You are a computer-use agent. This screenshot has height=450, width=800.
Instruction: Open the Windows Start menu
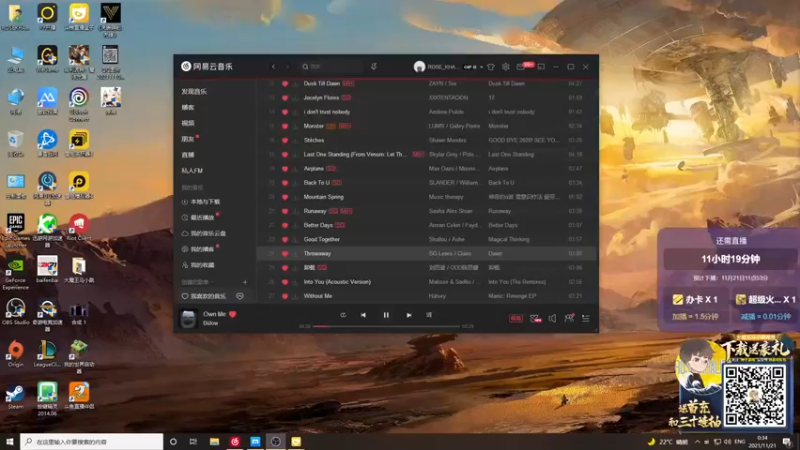pos(10,441)
